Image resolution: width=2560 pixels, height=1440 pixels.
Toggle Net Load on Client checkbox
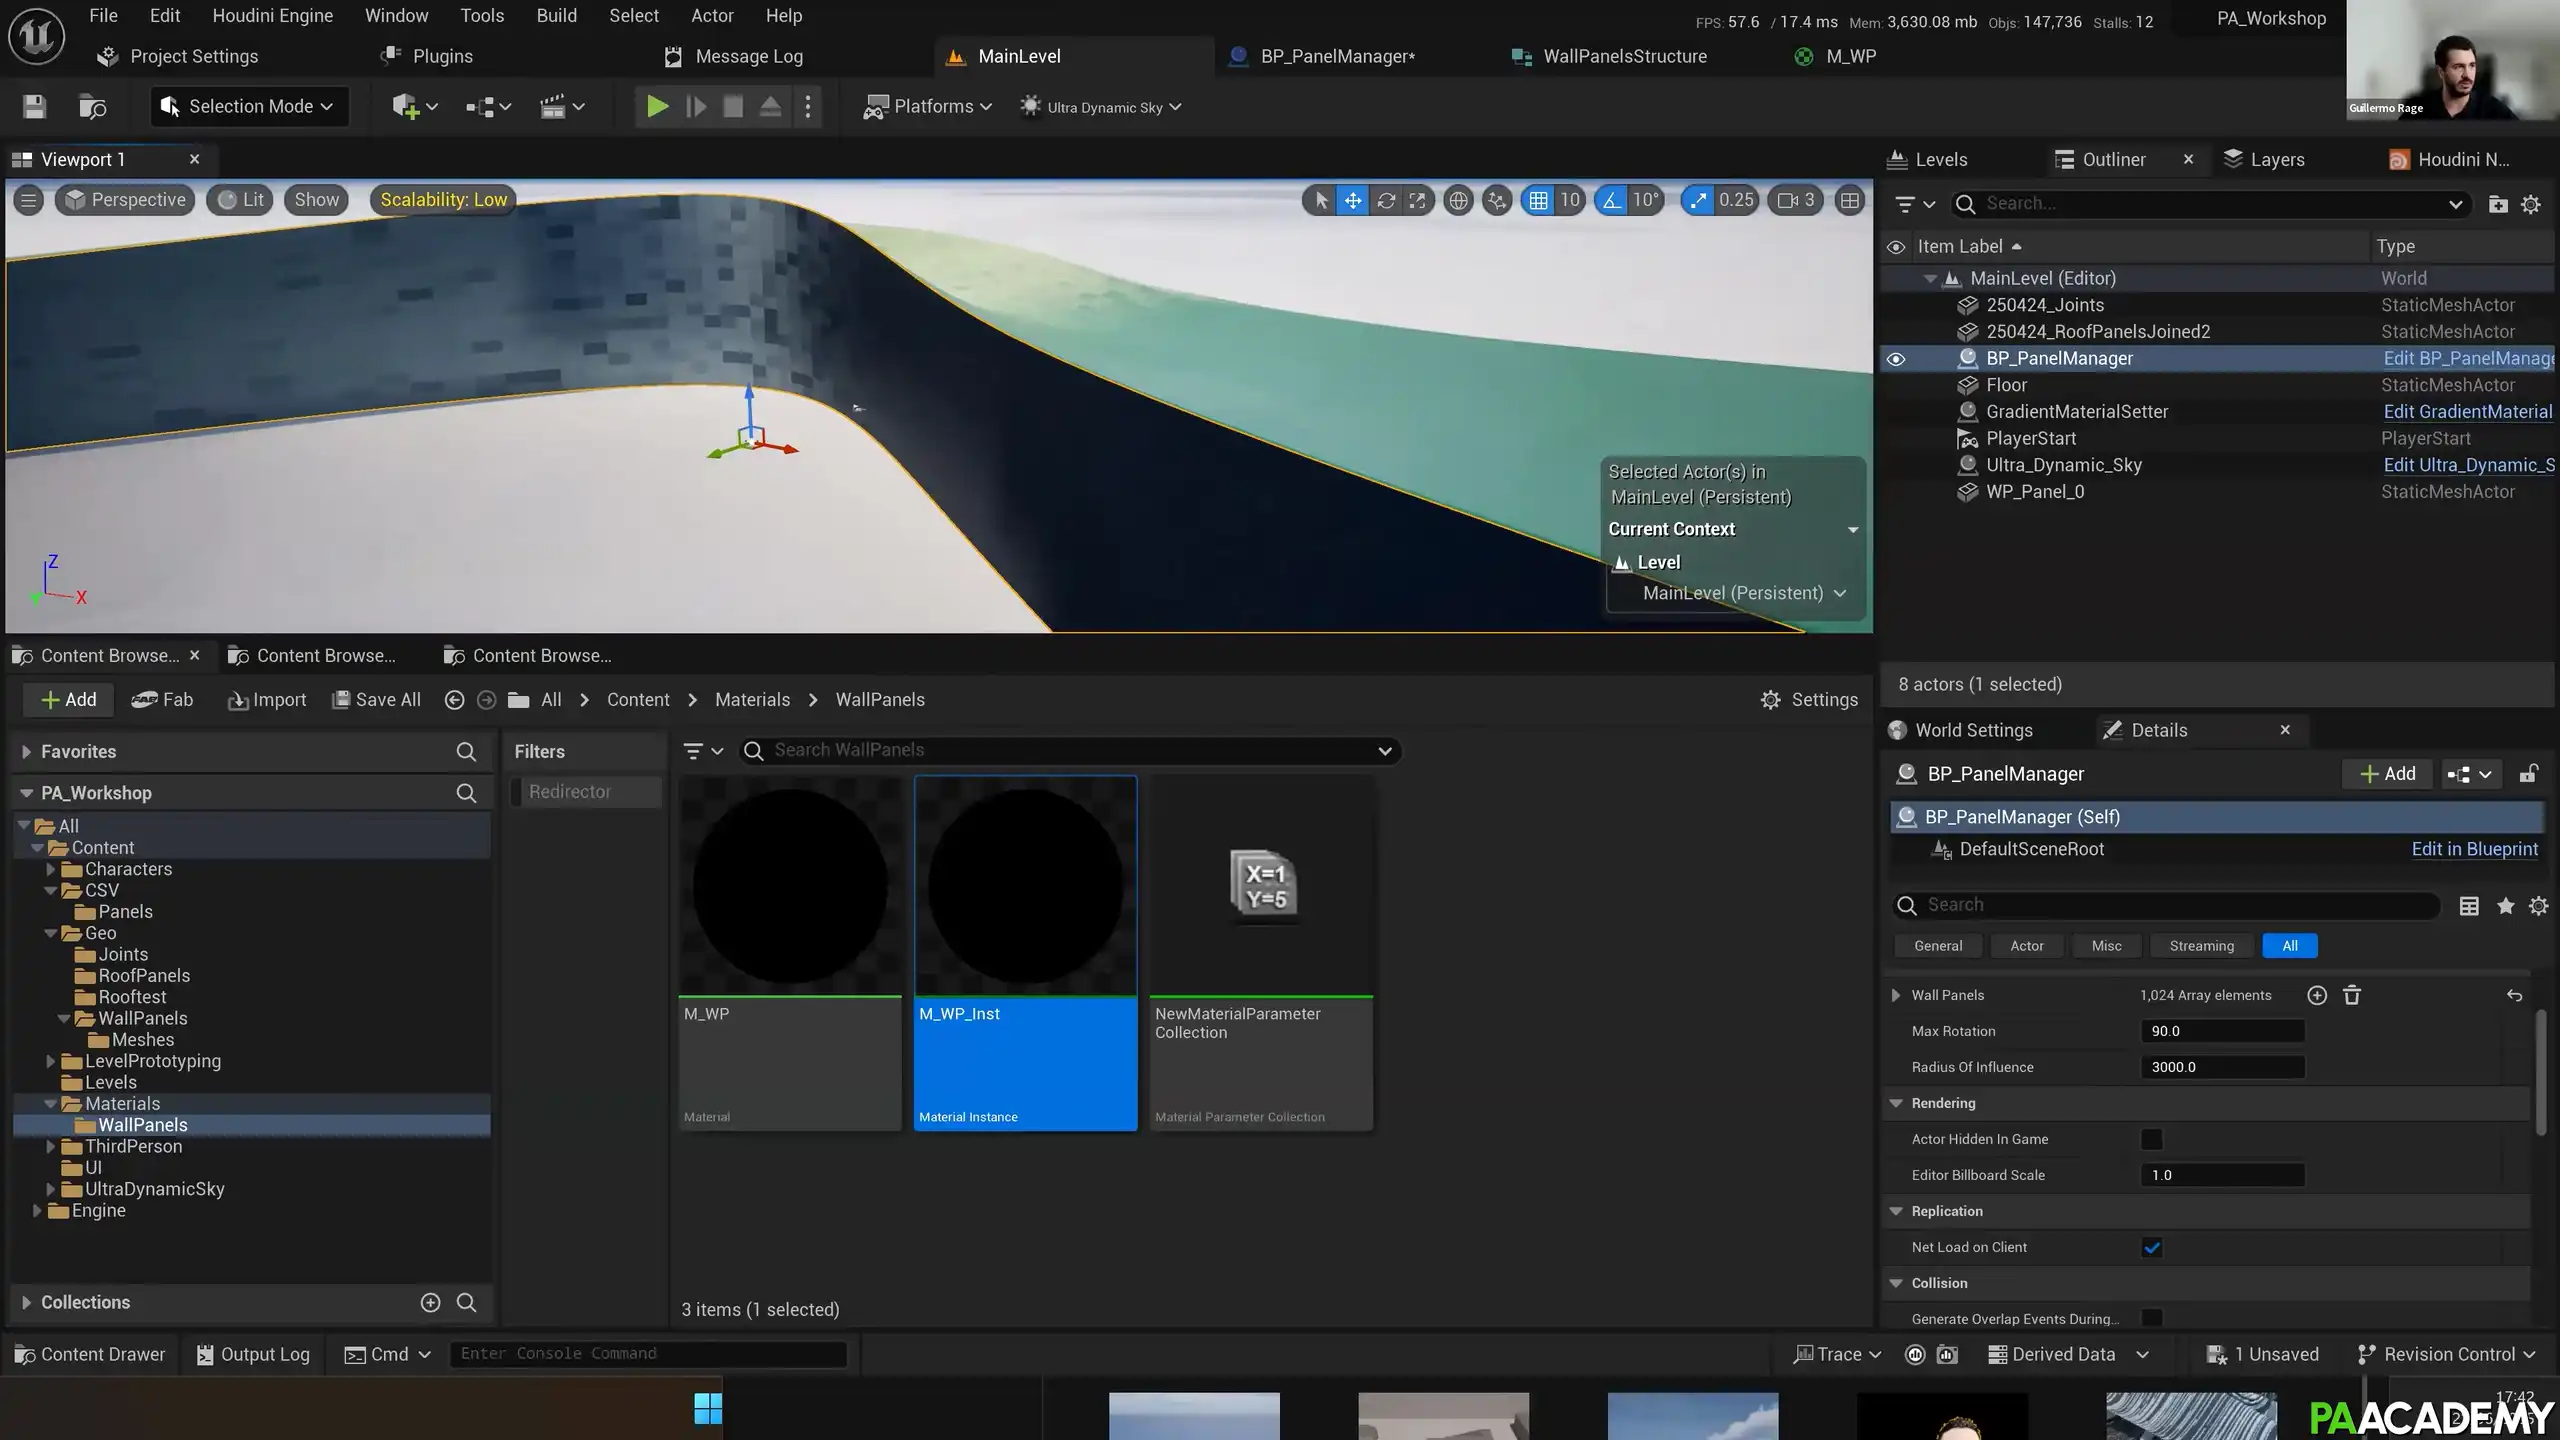click(x=2151, y=1247)
